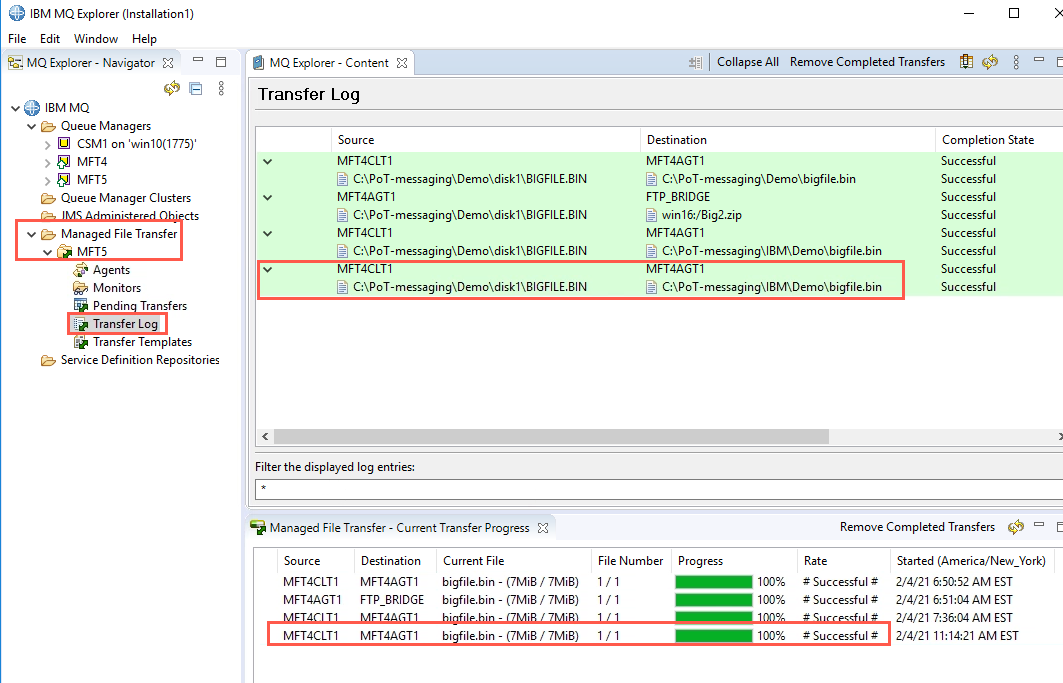
Task: Click the configure columns icon in Content toolbar
Action: [x=966, y=62]
